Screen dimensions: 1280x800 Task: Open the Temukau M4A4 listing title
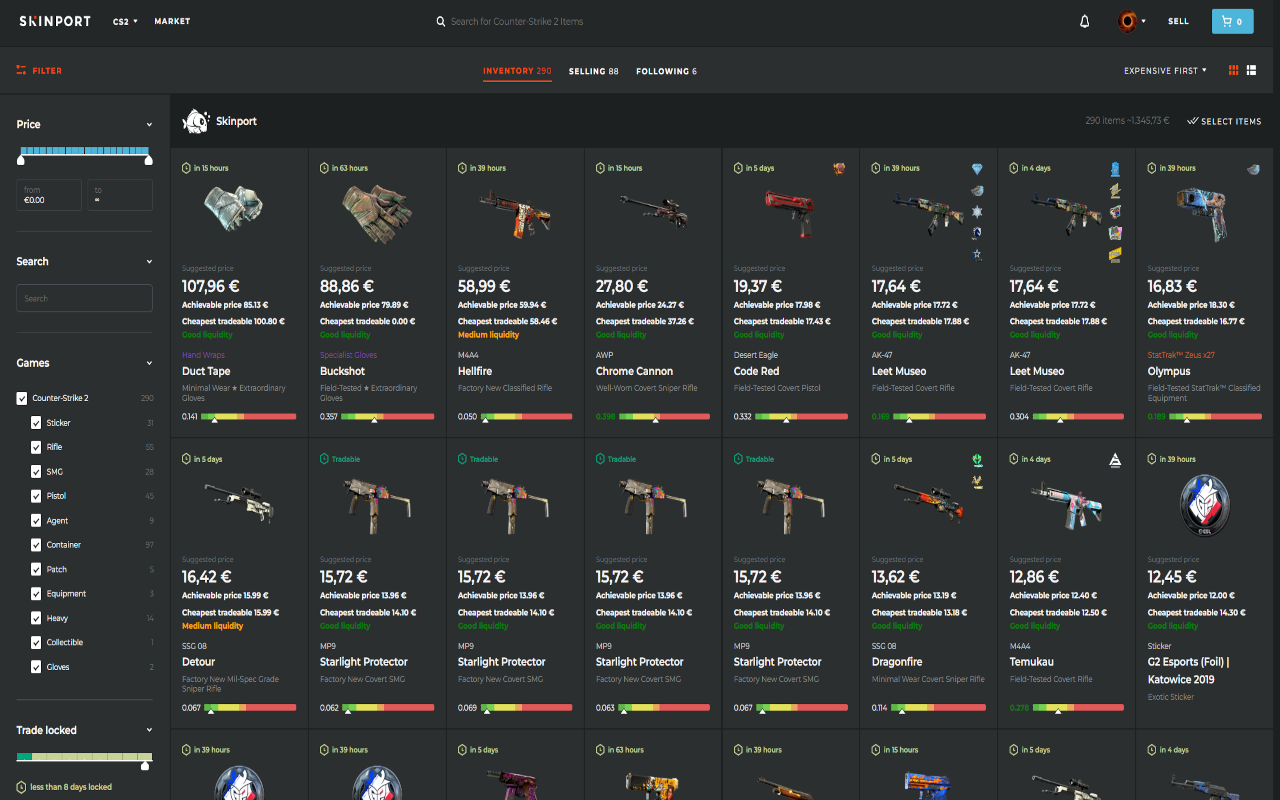tap(1032, 662)
